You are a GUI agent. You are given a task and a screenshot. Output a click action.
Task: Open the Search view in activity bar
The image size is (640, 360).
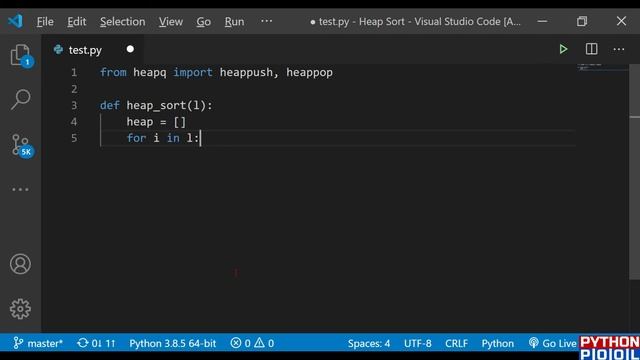point(20,100)
